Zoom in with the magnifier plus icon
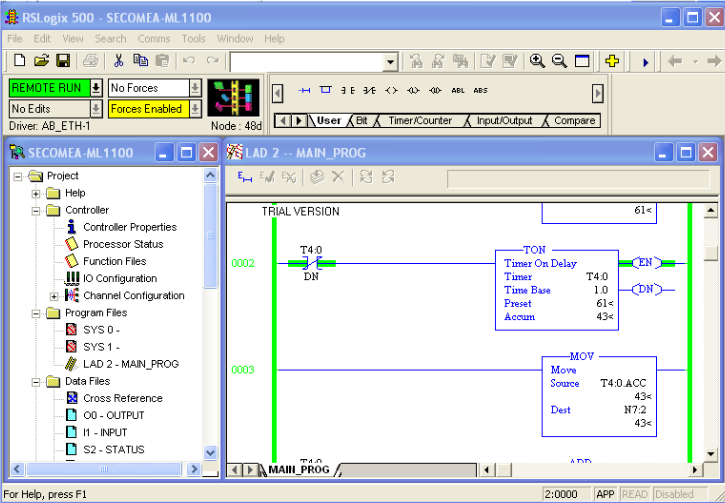 click(x=537, y=61)
